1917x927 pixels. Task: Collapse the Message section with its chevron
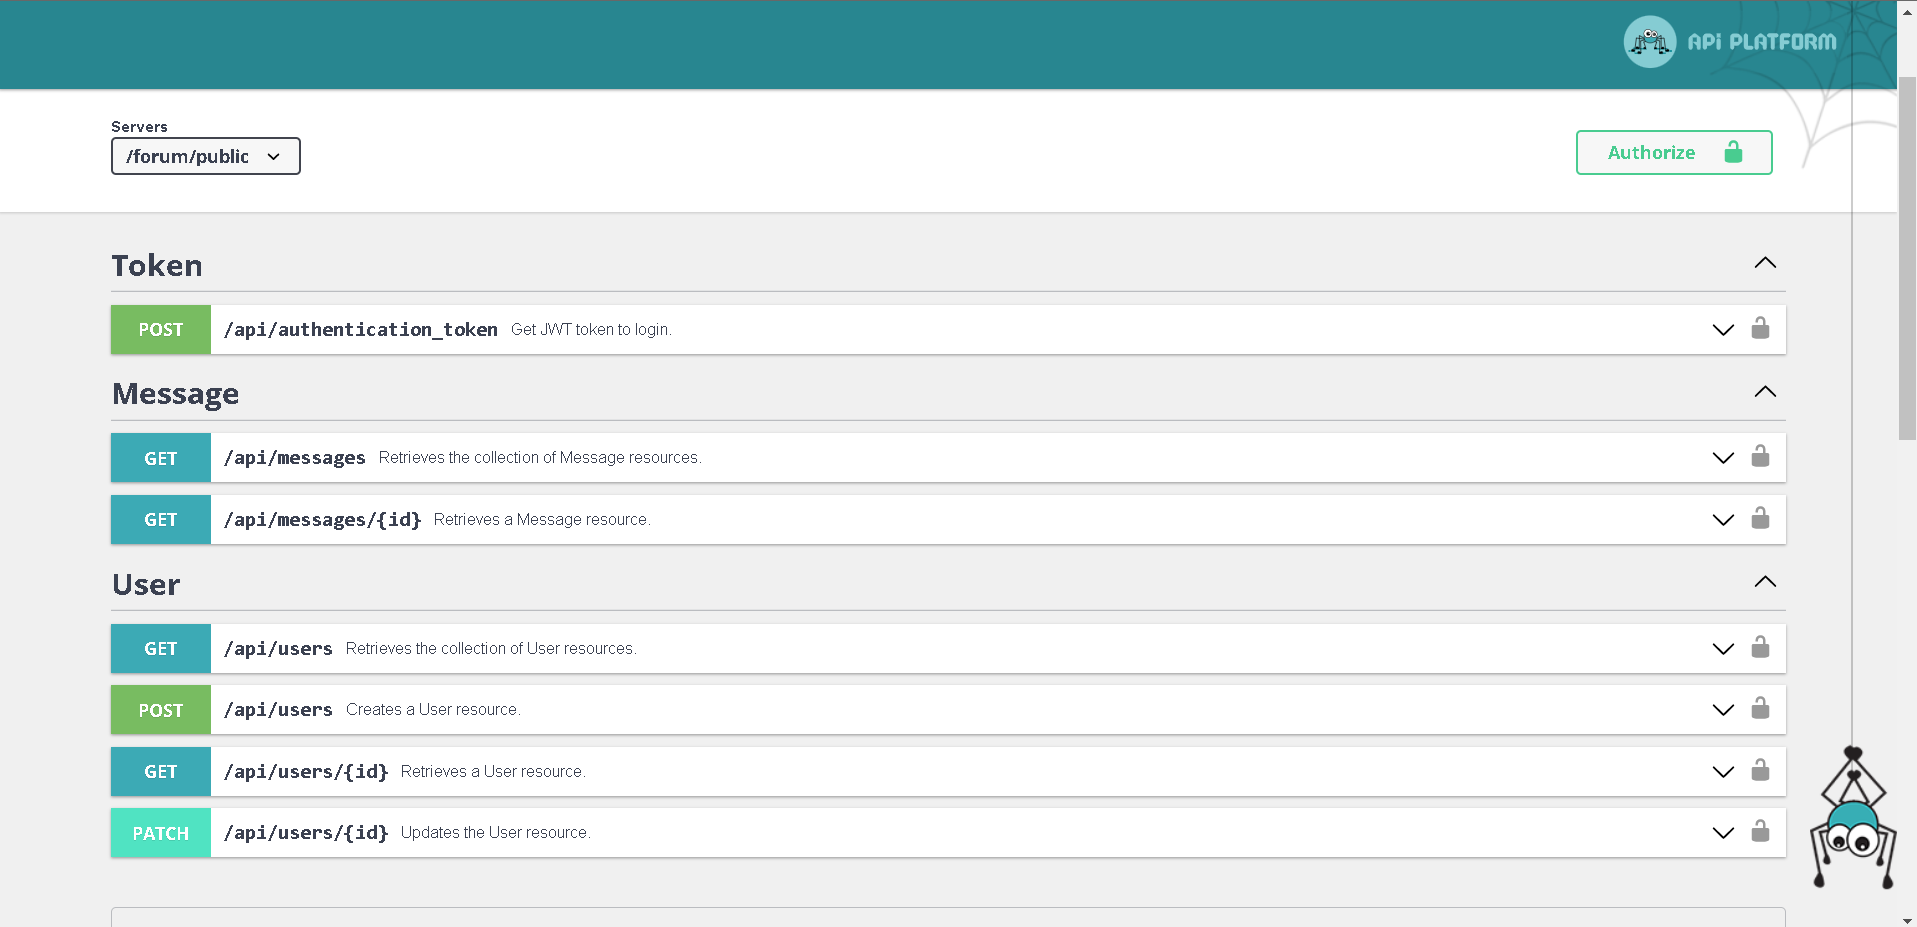coord(1765,392)
